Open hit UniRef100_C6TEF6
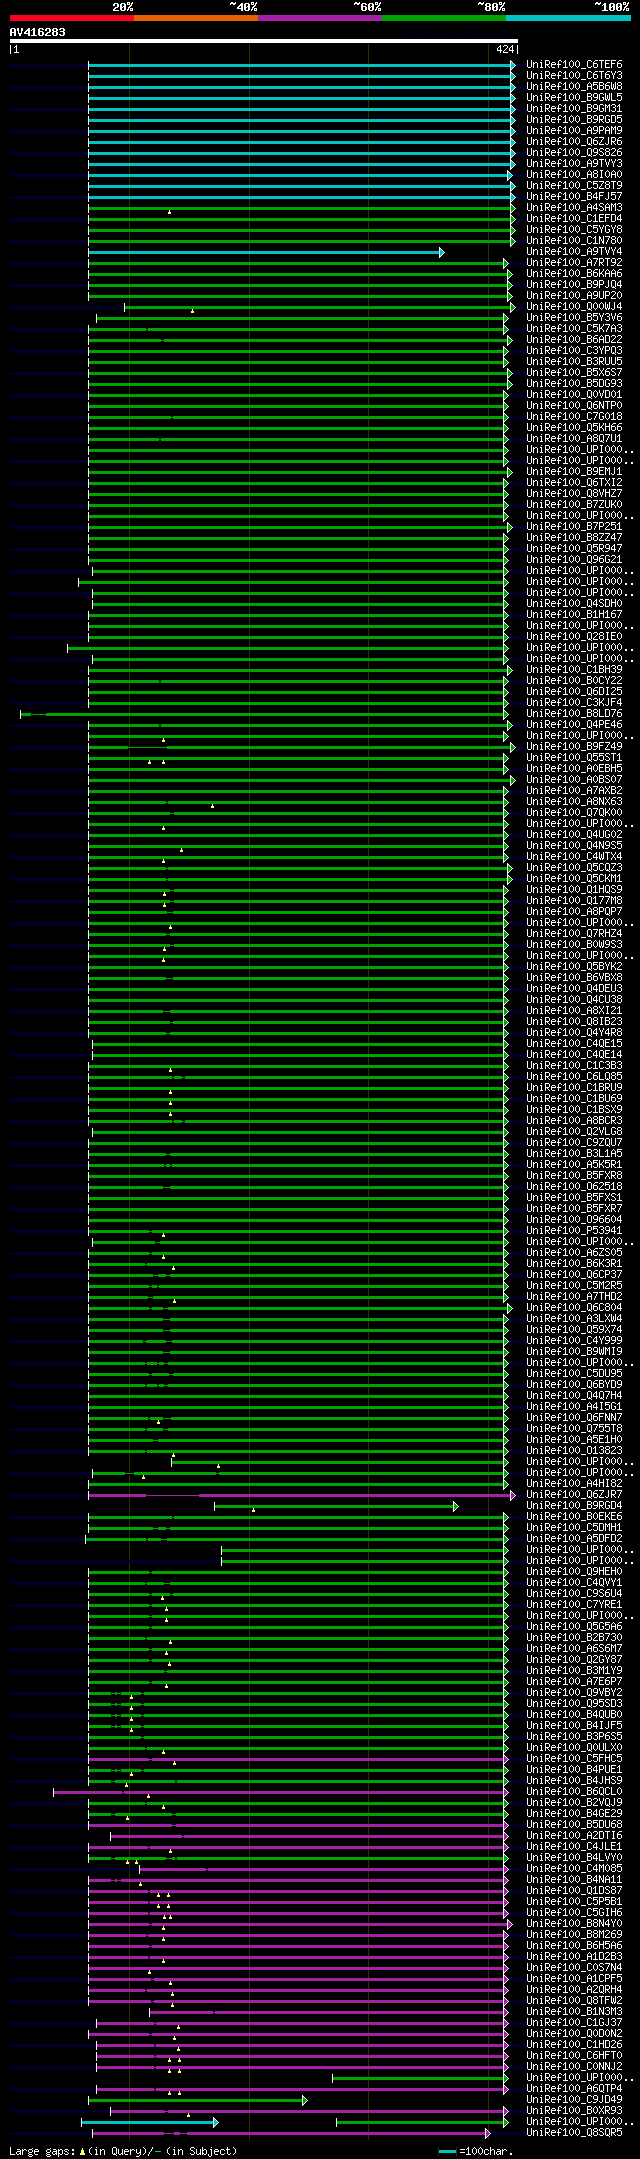This screenshot has width=640, height=2159. pyautogui.click(x=574, y=64)
